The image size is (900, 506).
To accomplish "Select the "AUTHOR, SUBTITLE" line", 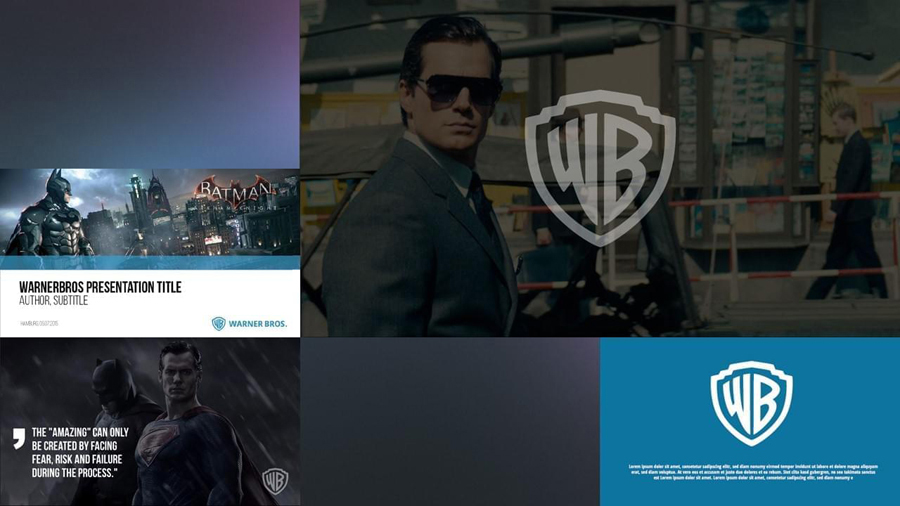I will click(x=53, y=301).
